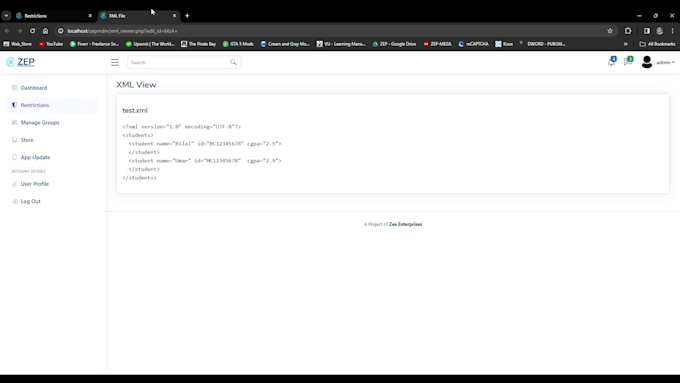Click the browser back arrow
The image size is (680, 383).
click(x=7, y=31)
